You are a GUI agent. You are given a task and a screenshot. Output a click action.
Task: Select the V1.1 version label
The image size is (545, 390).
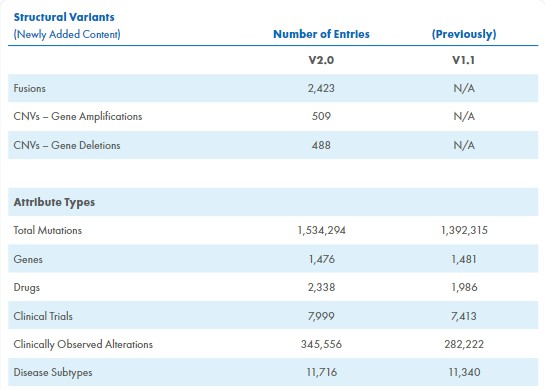coord(463,60)
